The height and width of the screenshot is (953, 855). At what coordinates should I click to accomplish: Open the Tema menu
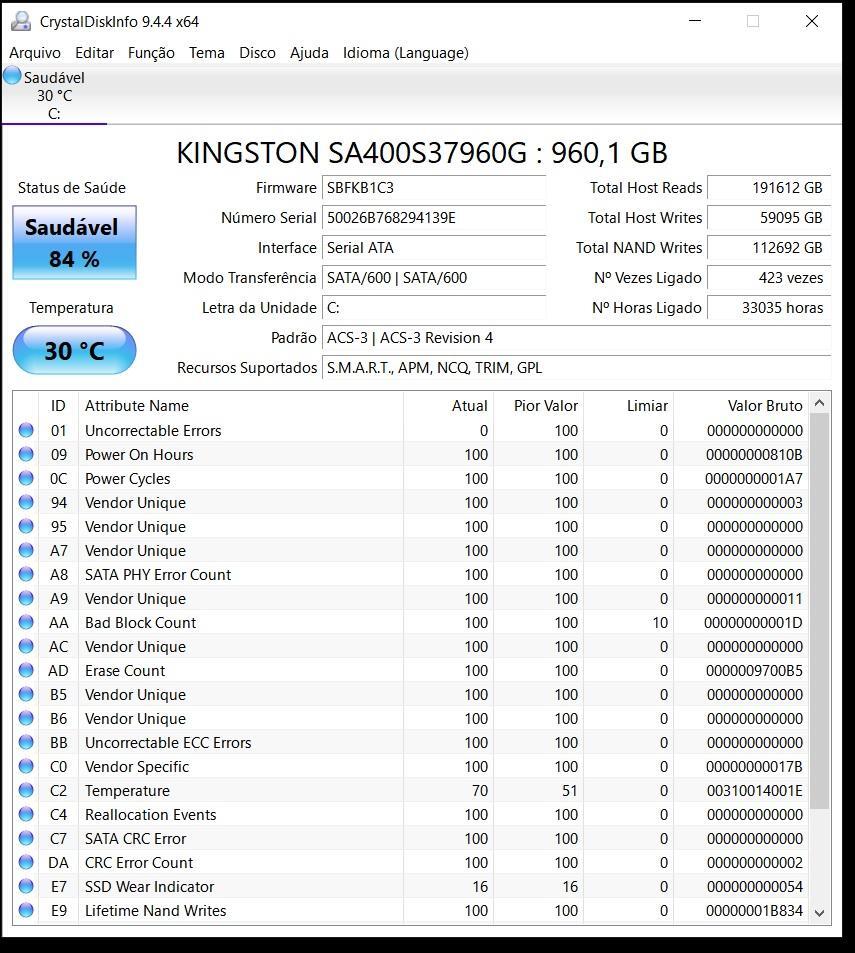tap(207, 53)
